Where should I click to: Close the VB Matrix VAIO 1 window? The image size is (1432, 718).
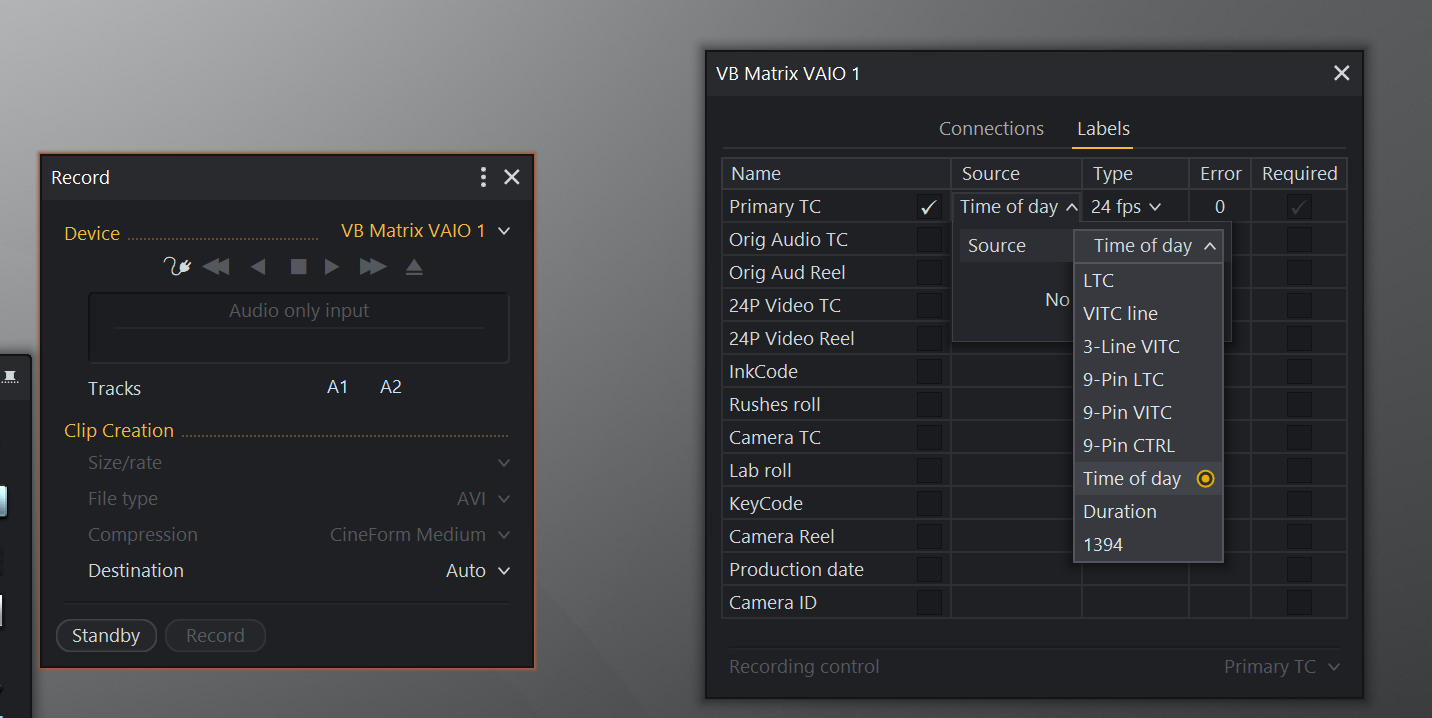tap(1342, 73)
